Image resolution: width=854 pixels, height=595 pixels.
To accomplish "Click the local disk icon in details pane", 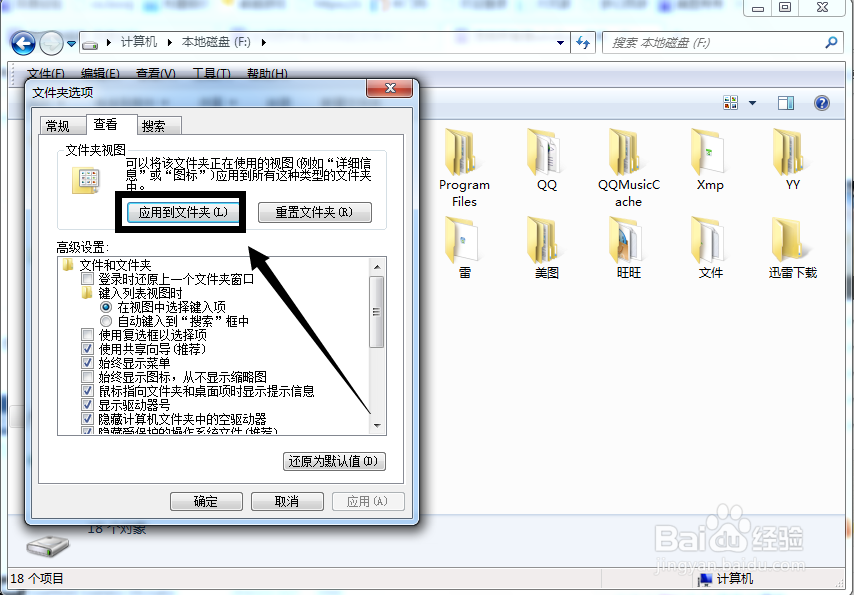I will coord(48,545).
